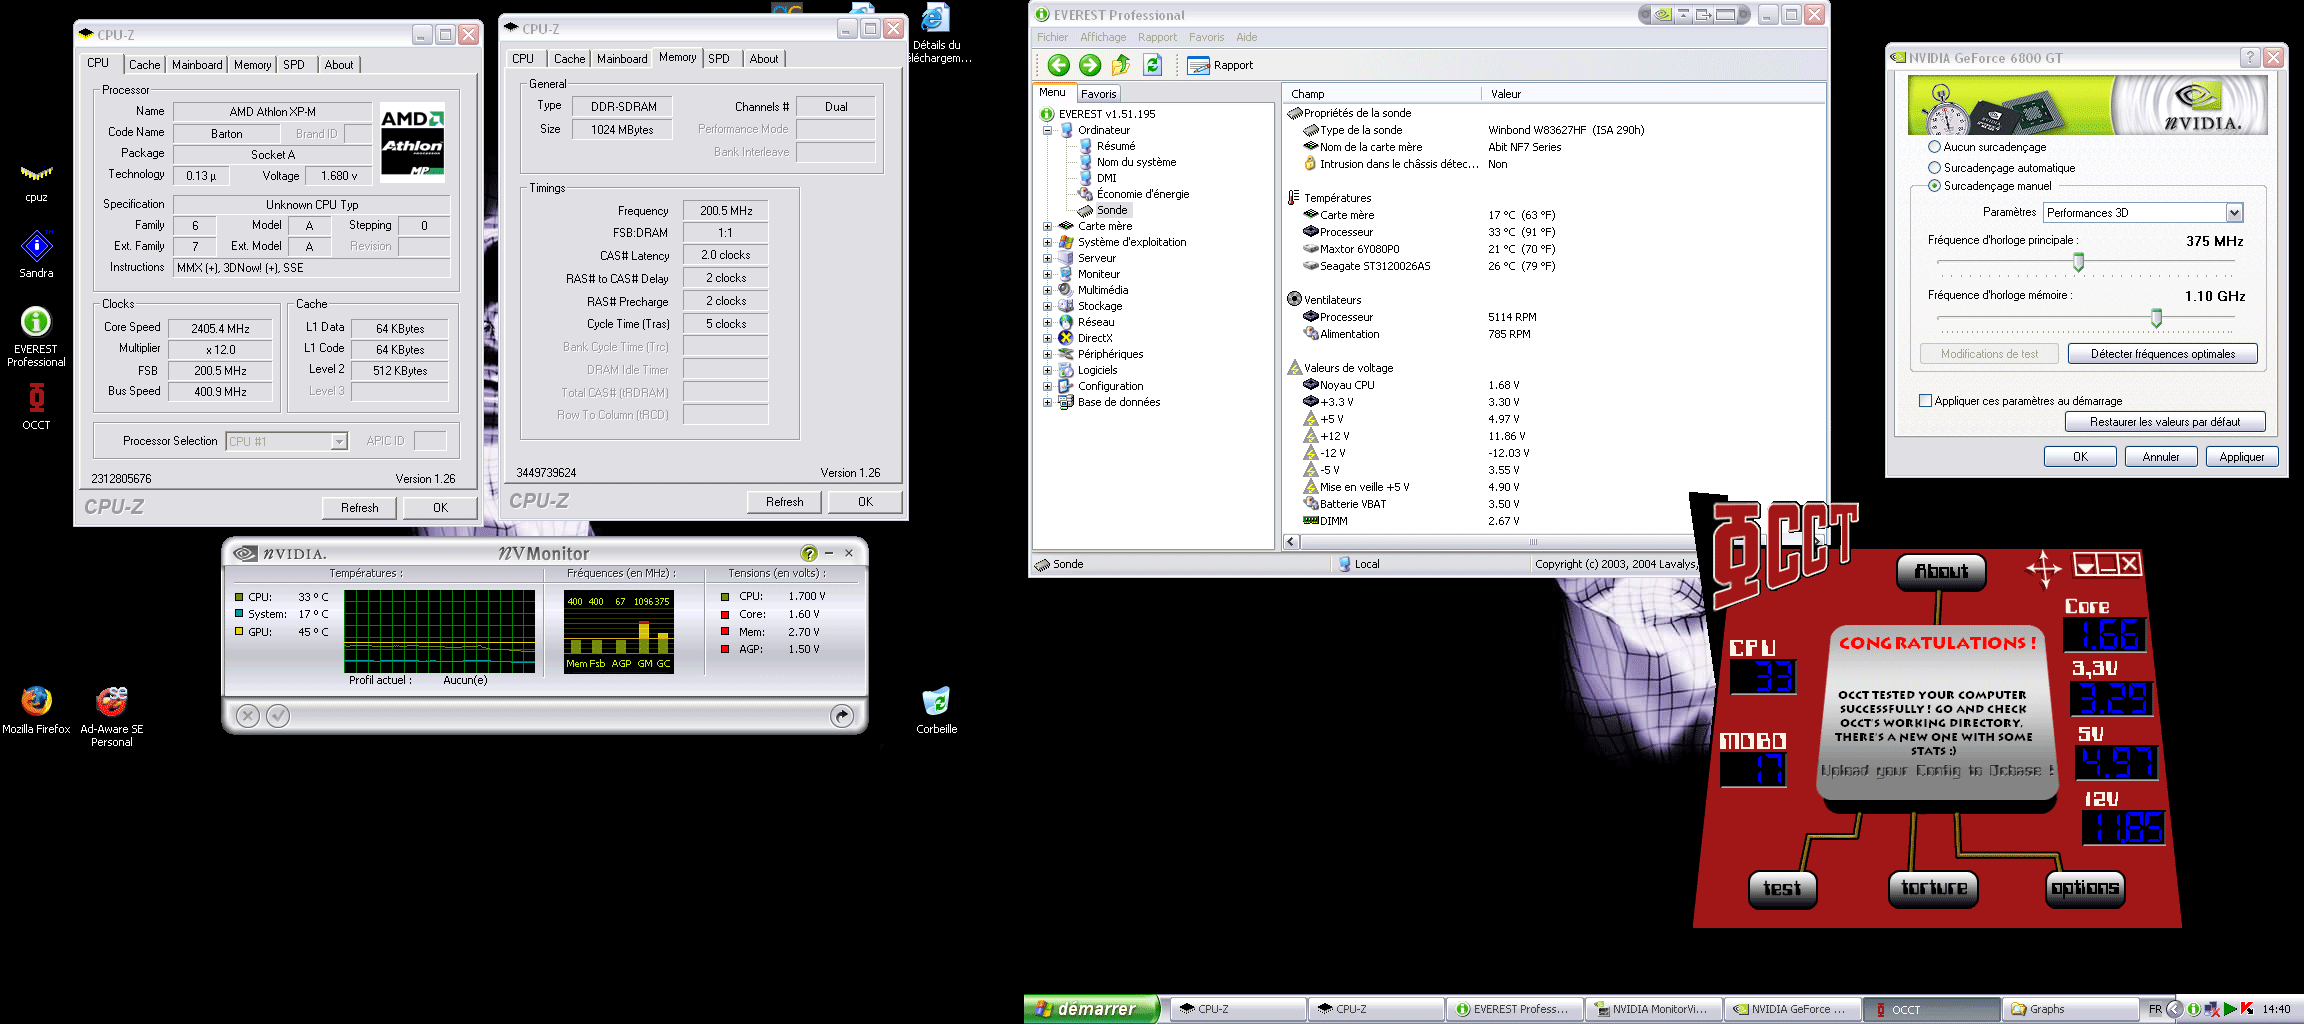The width and height of the screenshot is (2304, 1024).
Task: Click the EVEREST refresh toolbar icon
Action: (1153, 65)
